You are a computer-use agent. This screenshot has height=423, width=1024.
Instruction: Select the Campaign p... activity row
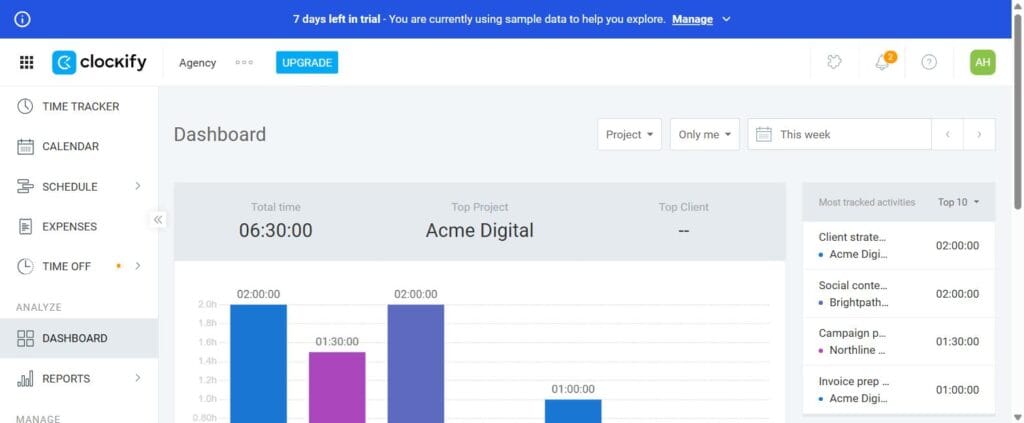click(x=899, y=341)
